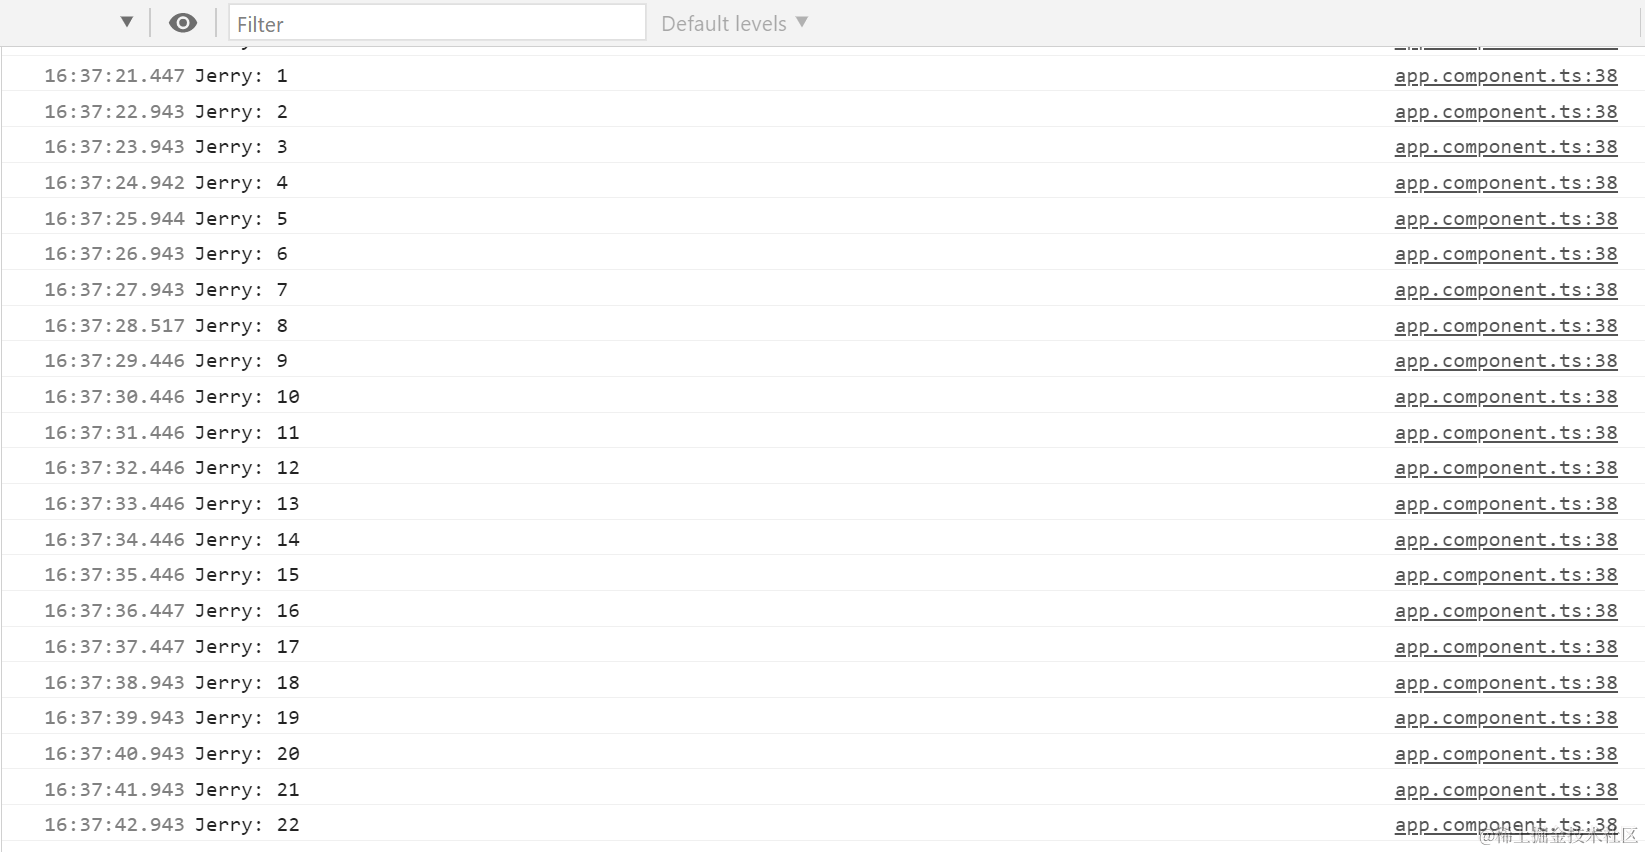
Task: Select the log row Jerry: 8
Action: pyautogui.click(x=822, y=325)
